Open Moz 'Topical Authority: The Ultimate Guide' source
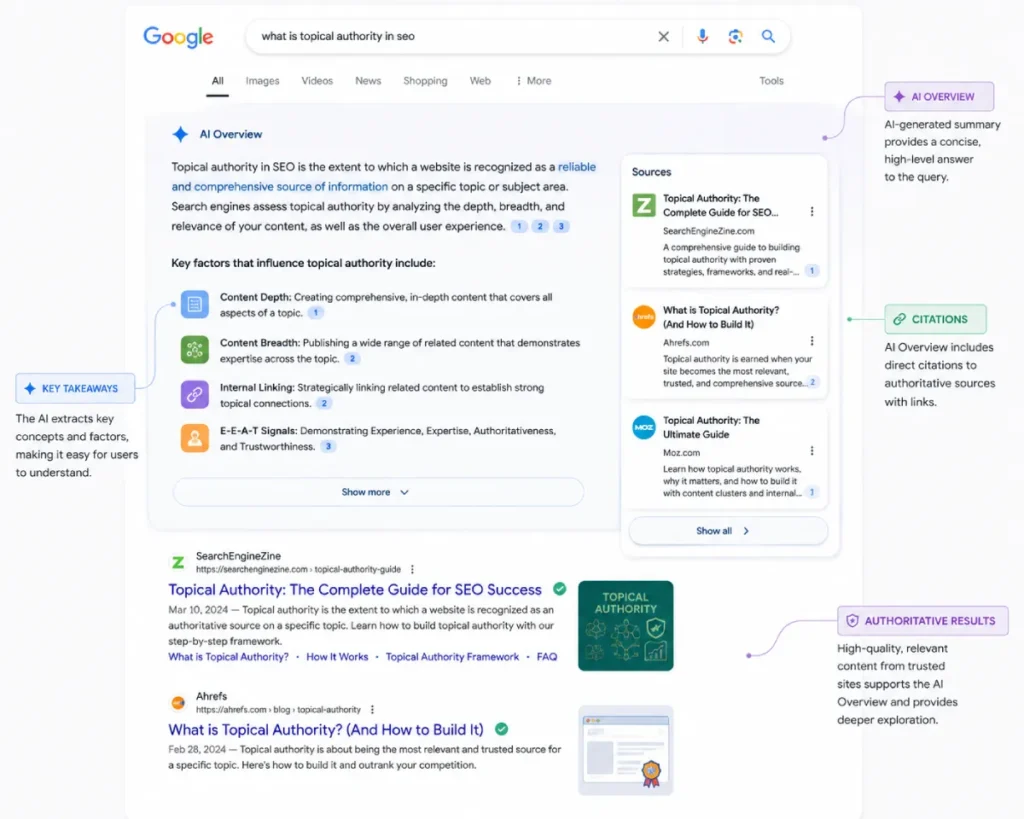 [x=711, y=427]
